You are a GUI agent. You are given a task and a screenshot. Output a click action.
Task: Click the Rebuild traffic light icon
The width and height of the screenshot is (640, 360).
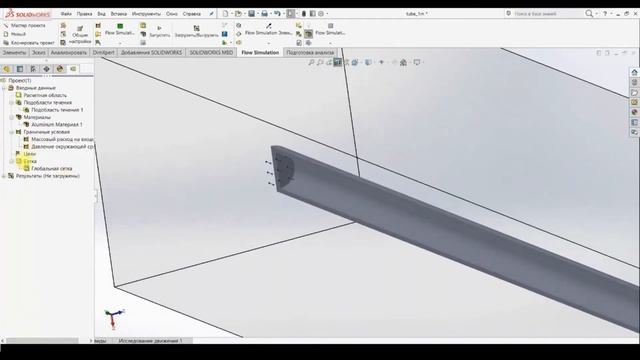pyautogui.click(x=304, y=14)
